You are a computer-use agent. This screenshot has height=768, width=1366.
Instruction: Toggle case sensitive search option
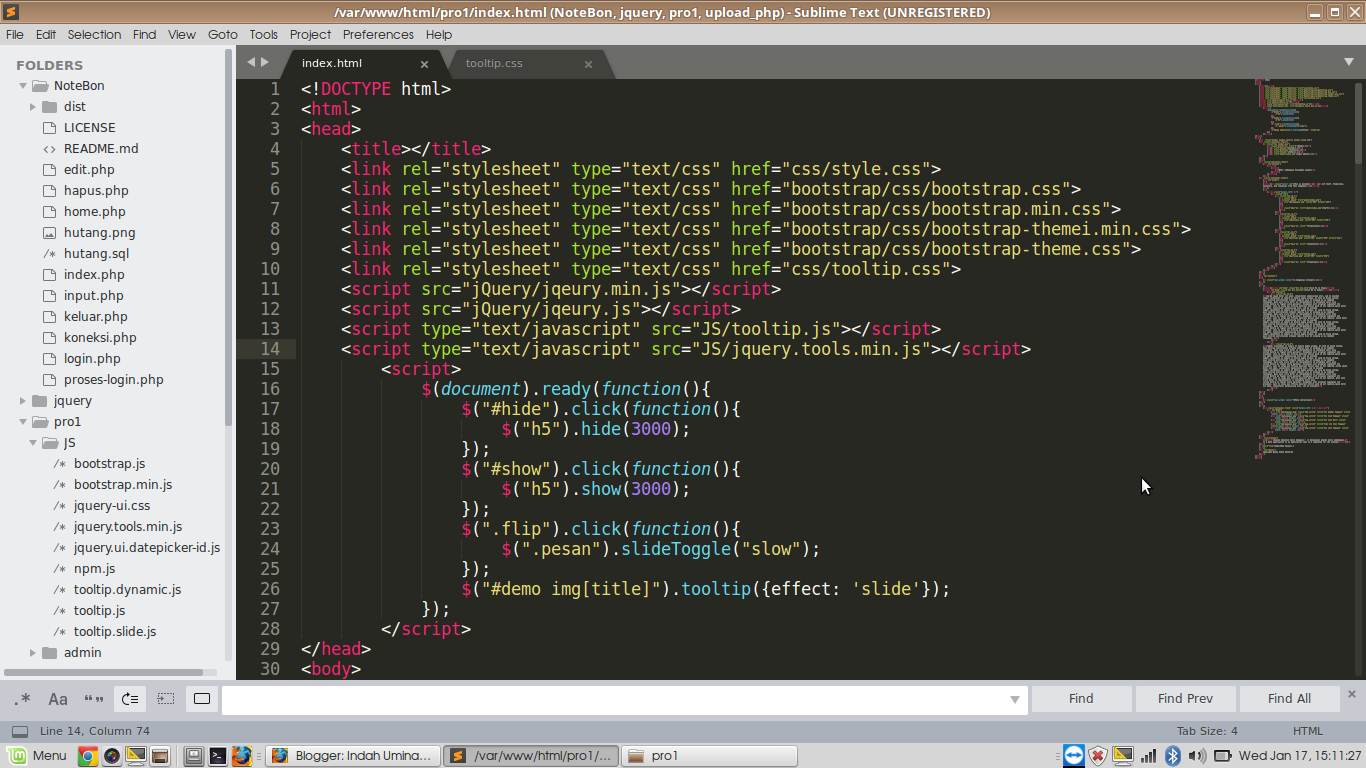pos(58,699)
